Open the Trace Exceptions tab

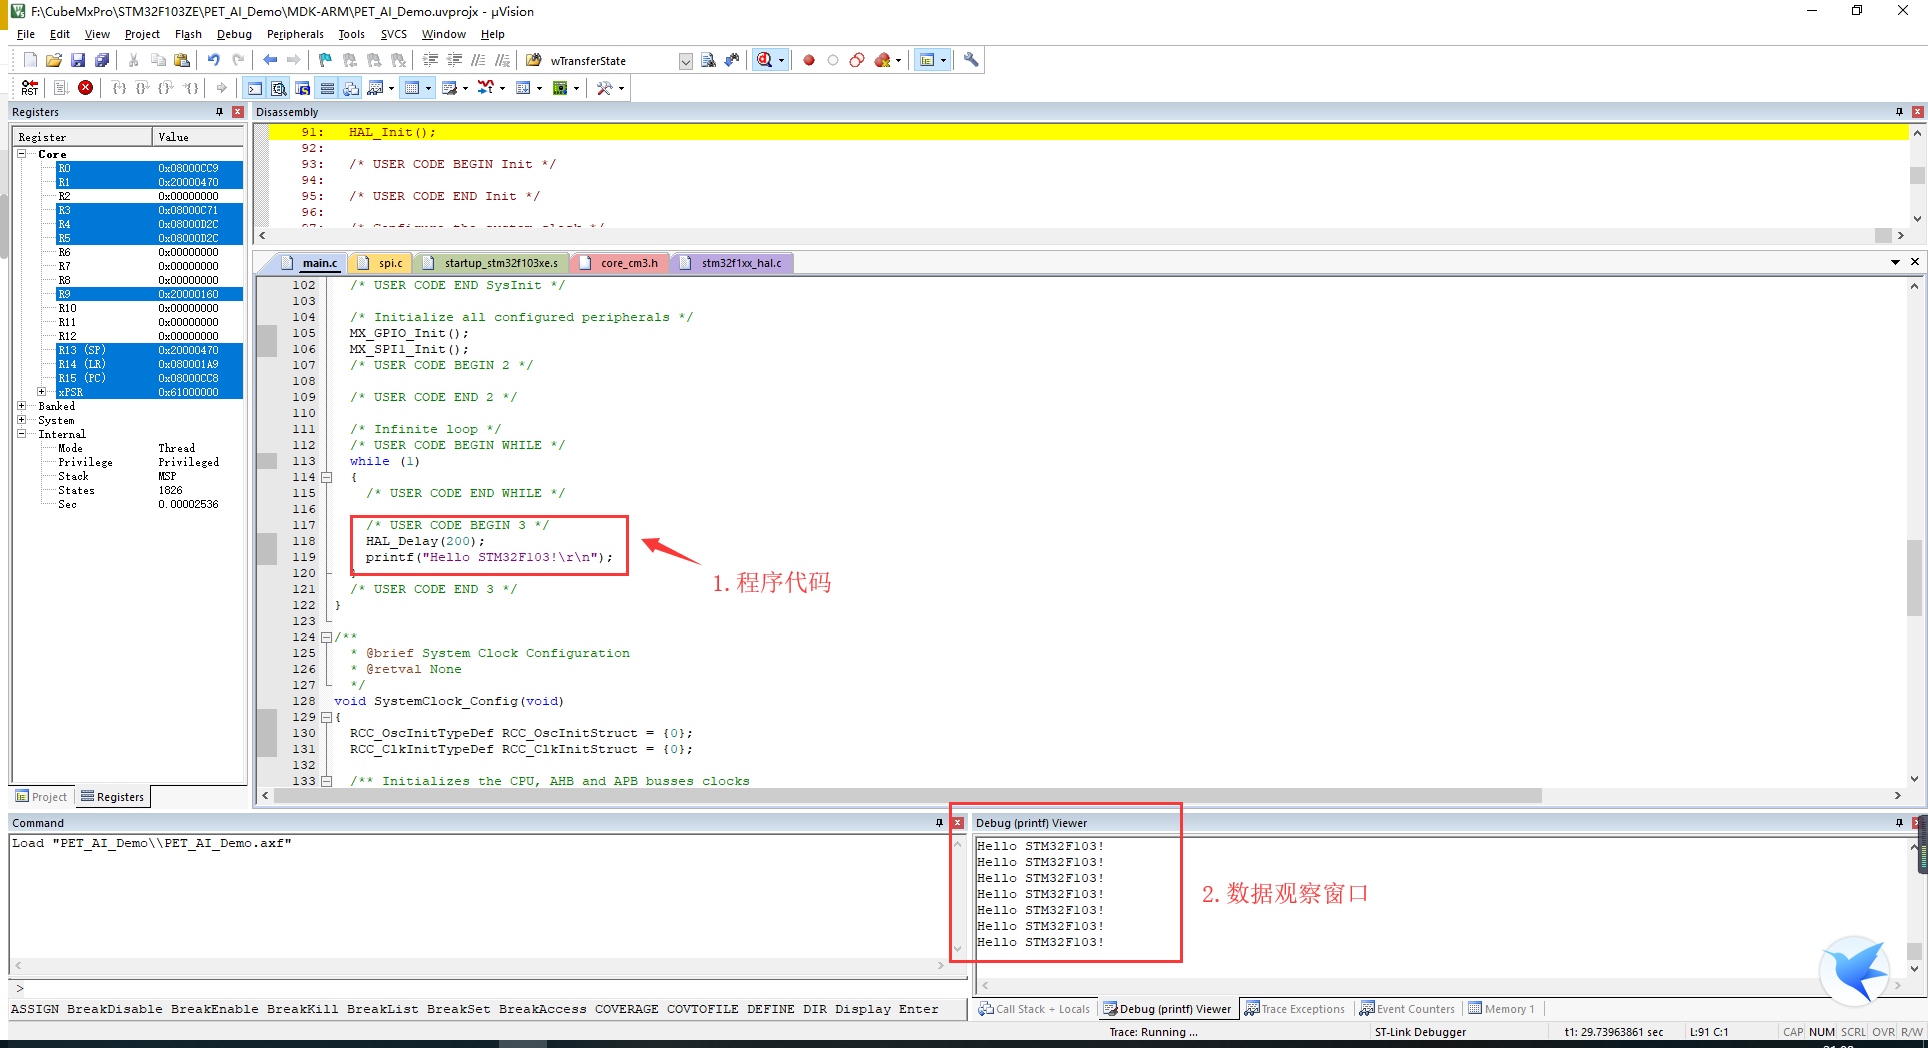pyautogui.click(x=1295, y=1009)
